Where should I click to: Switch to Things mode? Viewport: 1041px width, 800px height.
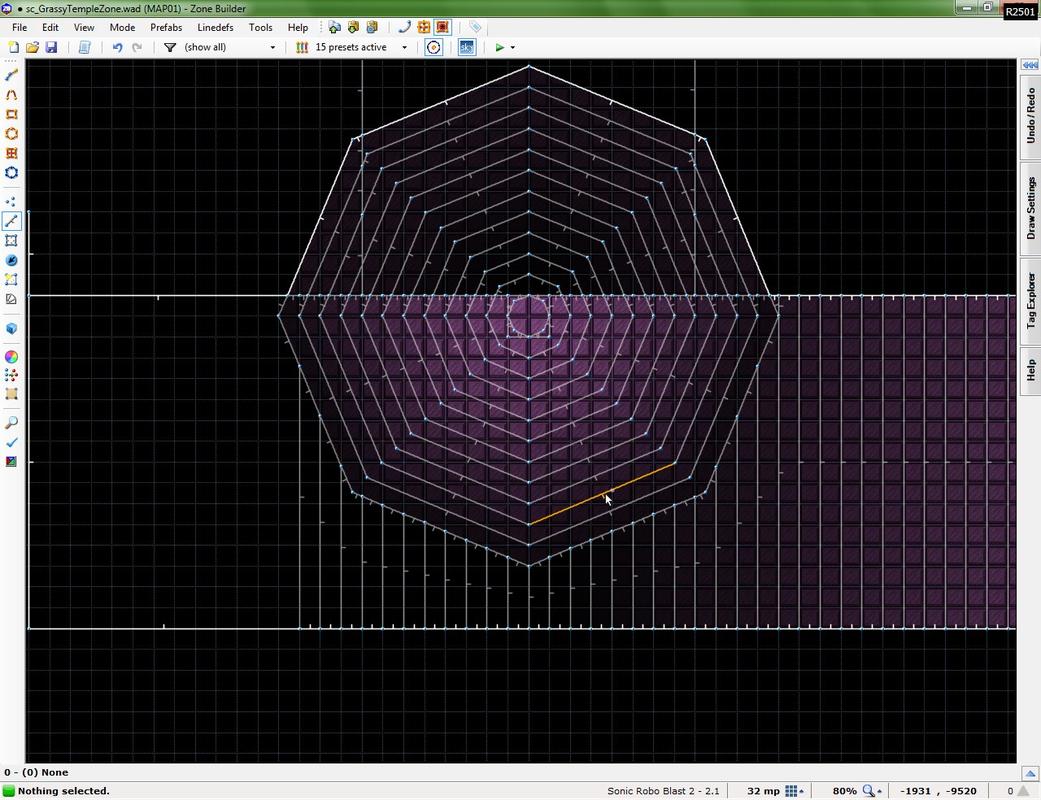(11, 260)
